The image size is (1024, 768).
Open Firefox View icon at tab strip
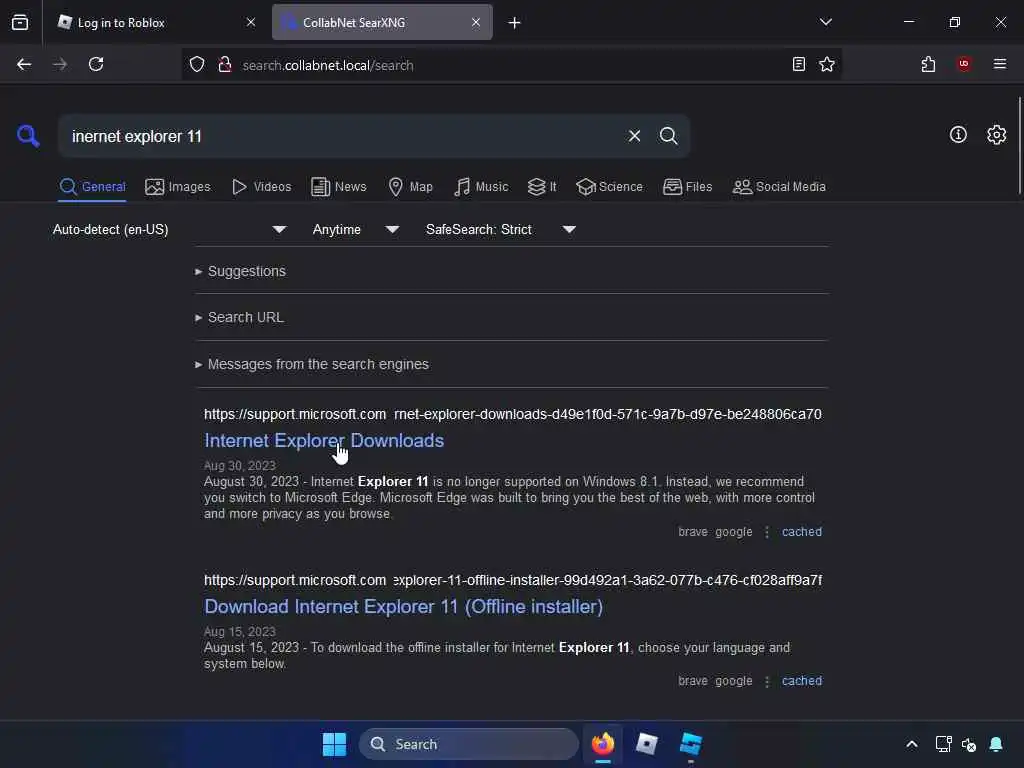point(20,22)
